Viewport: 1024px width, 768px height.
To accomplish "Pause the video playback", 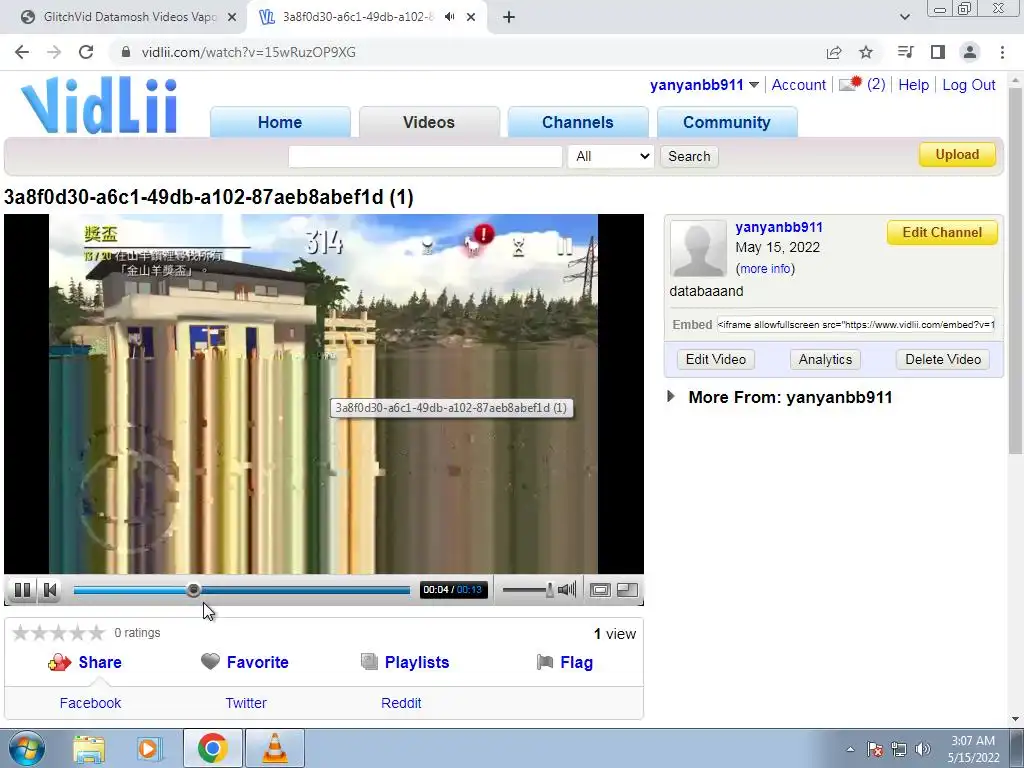I will pyautogui.click(x=22, y=590).
